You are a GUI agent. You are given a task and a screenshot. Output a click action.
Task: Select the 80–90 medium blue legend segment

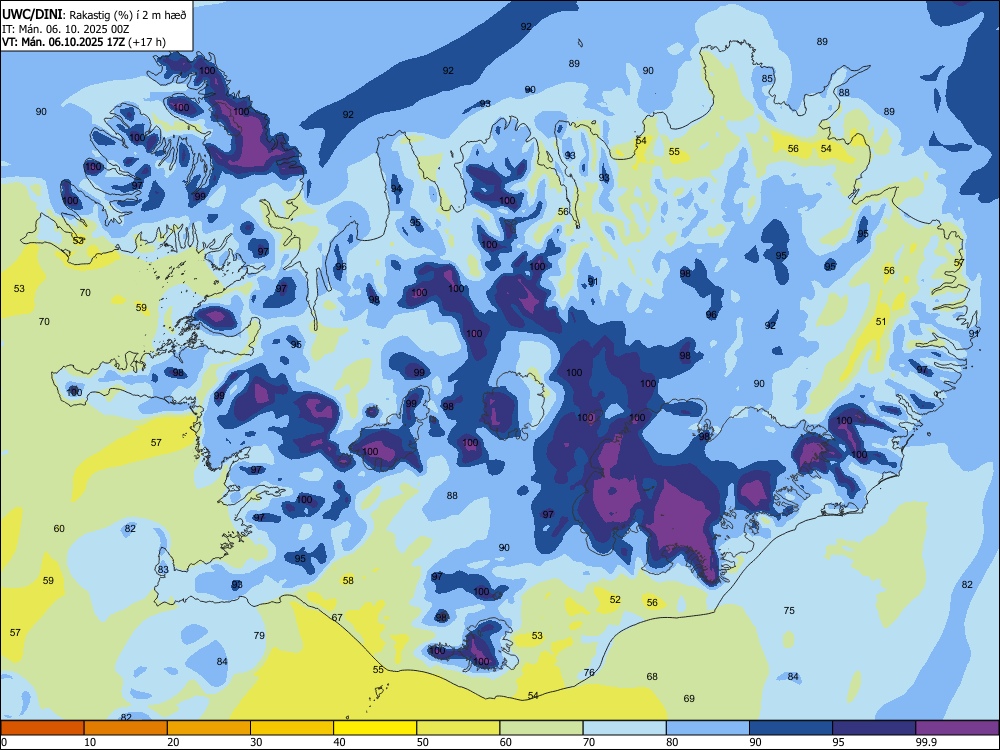(x=708, y=728)
